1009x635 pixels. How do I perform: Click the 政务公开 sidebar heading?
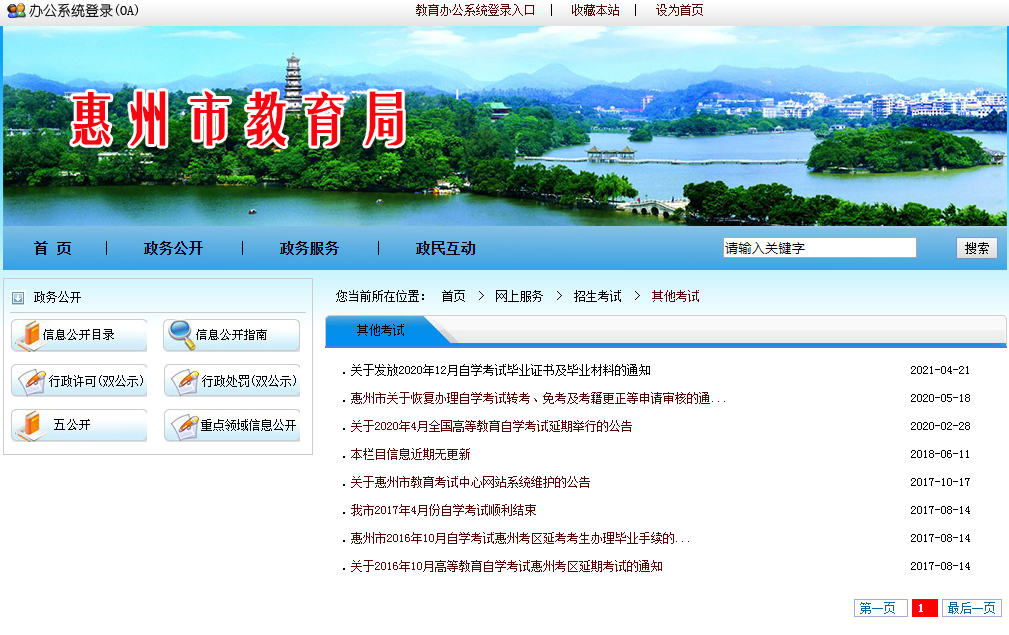[57, 297]
